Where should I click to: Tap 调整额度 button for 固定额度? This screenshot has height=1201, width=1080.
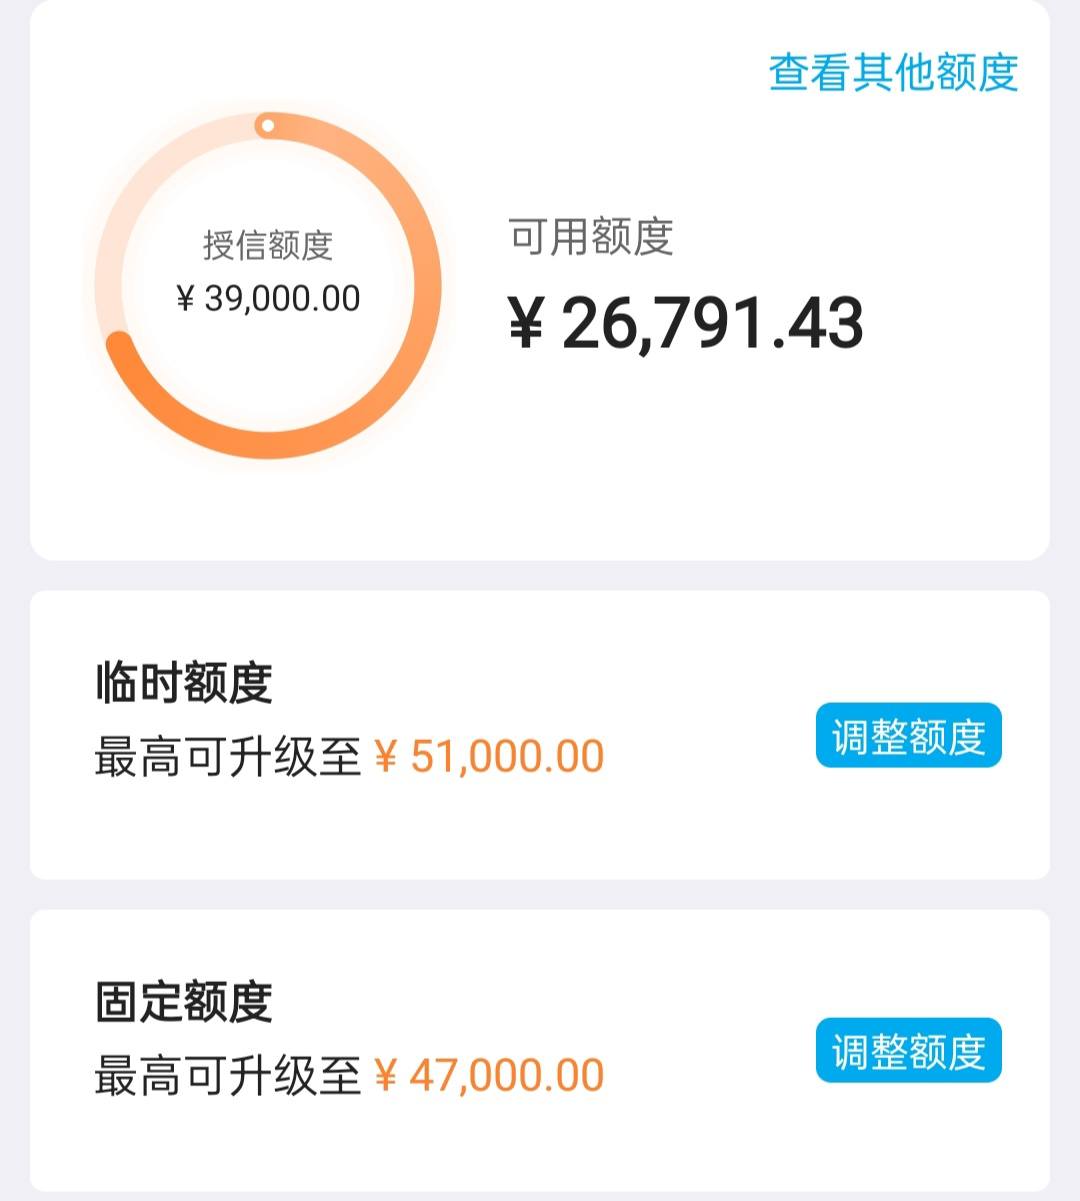908,1050
